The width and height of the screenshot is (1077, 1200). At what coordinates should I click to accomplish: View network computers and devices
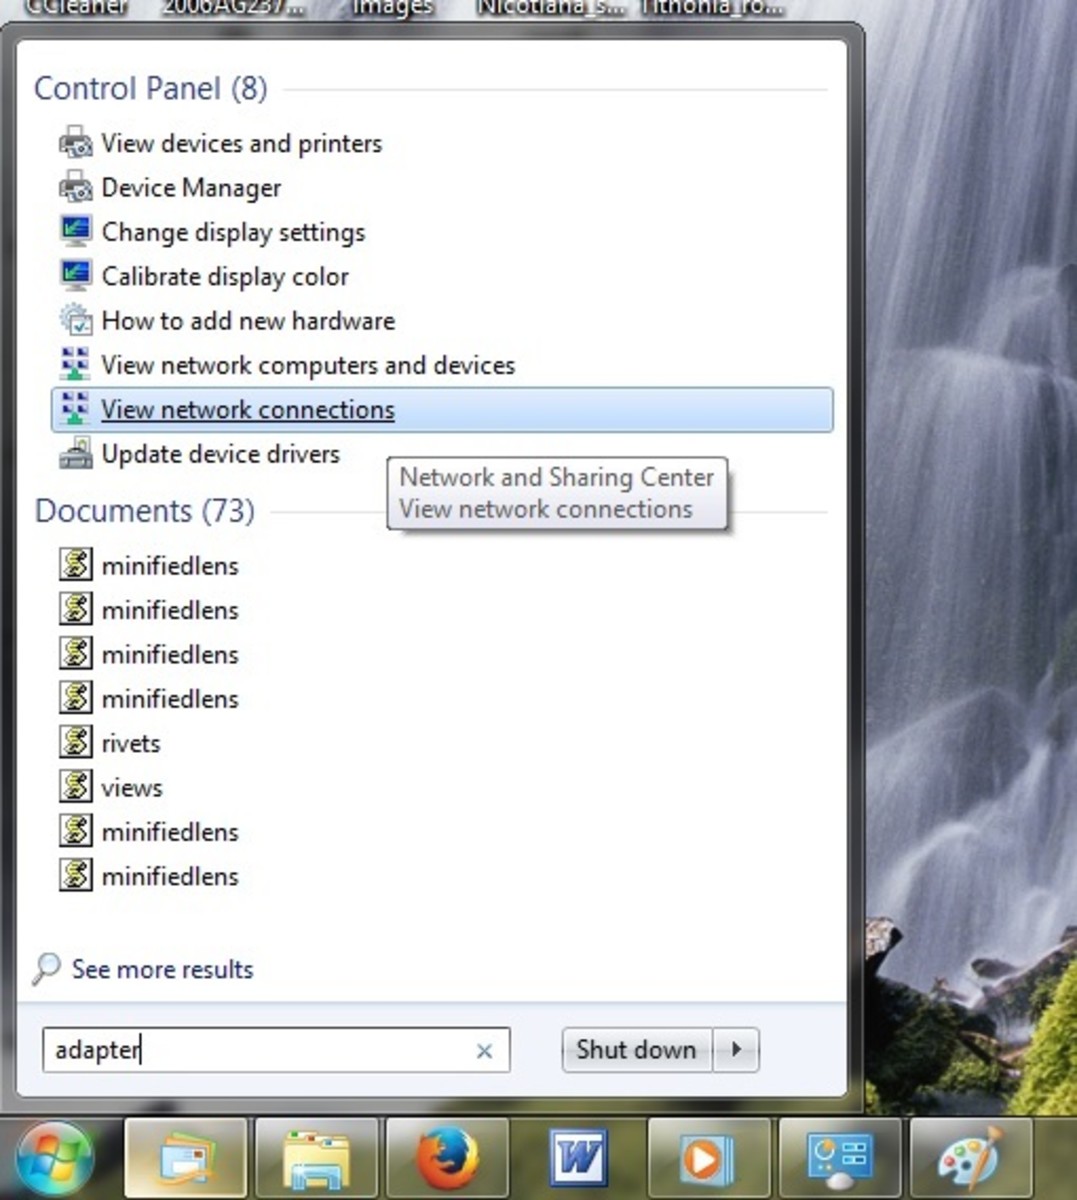pyautogui.click(x=307, y=365)
